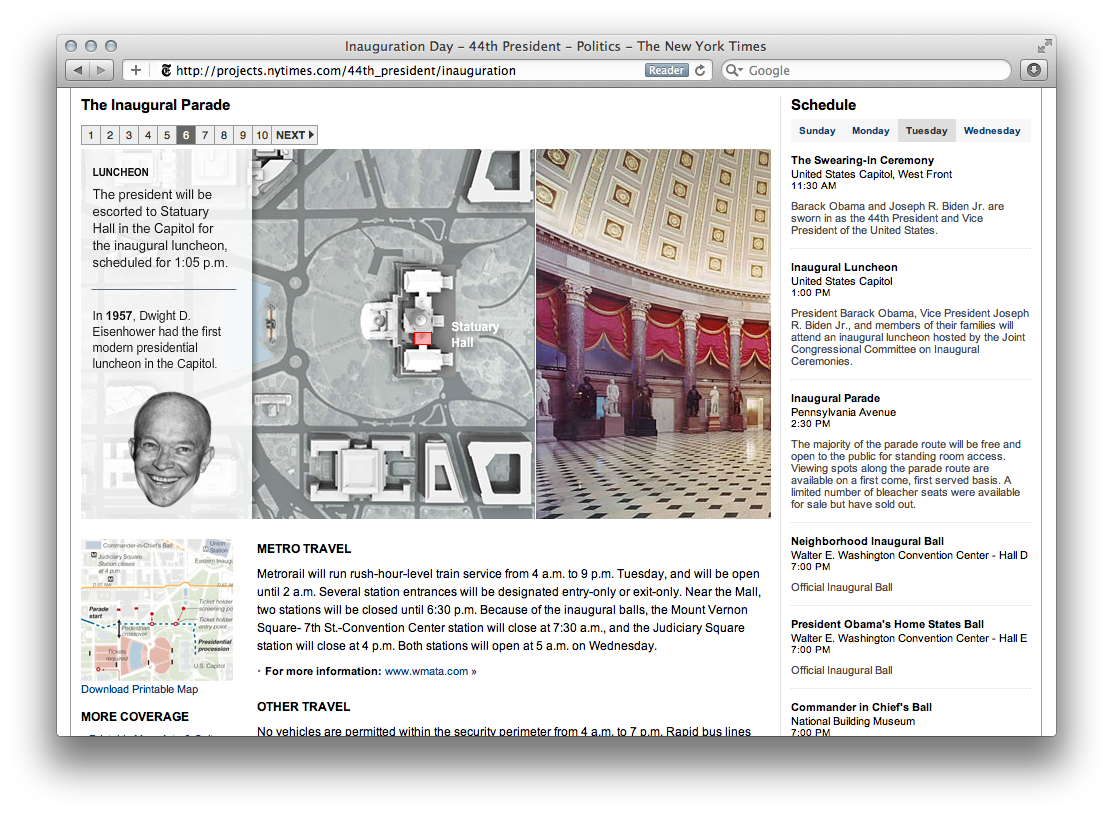The image size is (1113, 815).
Task: Open the Downloads button in toolbar
Action: click(x=1033, y=70)
